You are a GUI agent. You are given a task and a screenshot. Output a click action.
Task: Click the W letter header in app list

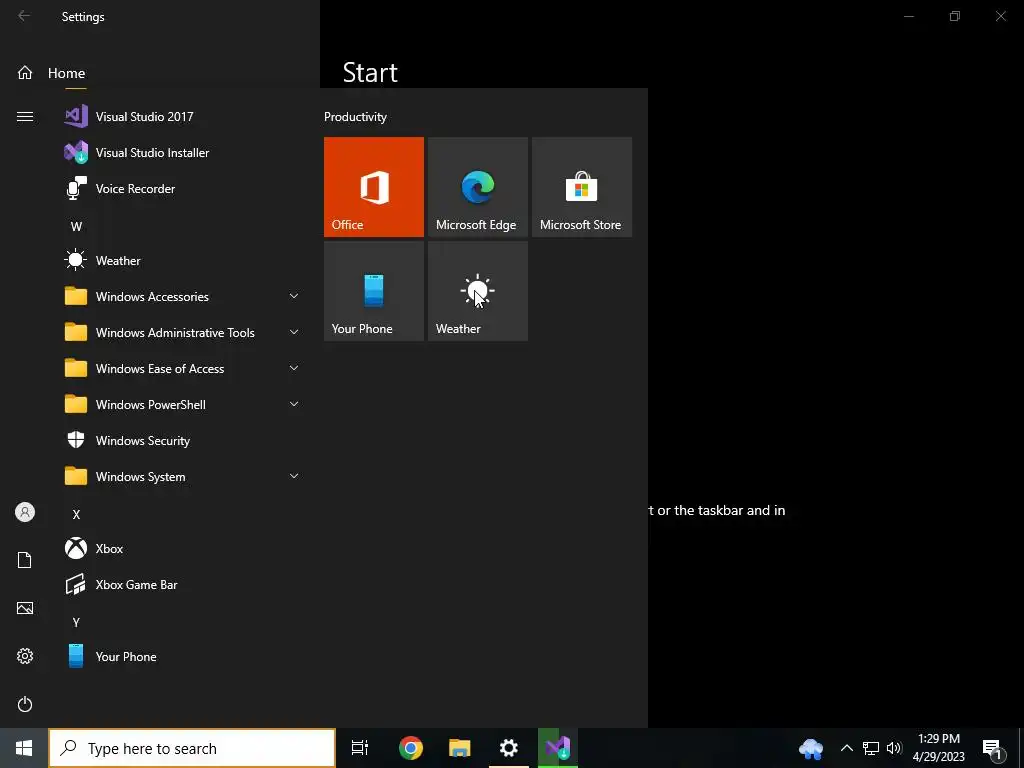[x=76, y=227]
